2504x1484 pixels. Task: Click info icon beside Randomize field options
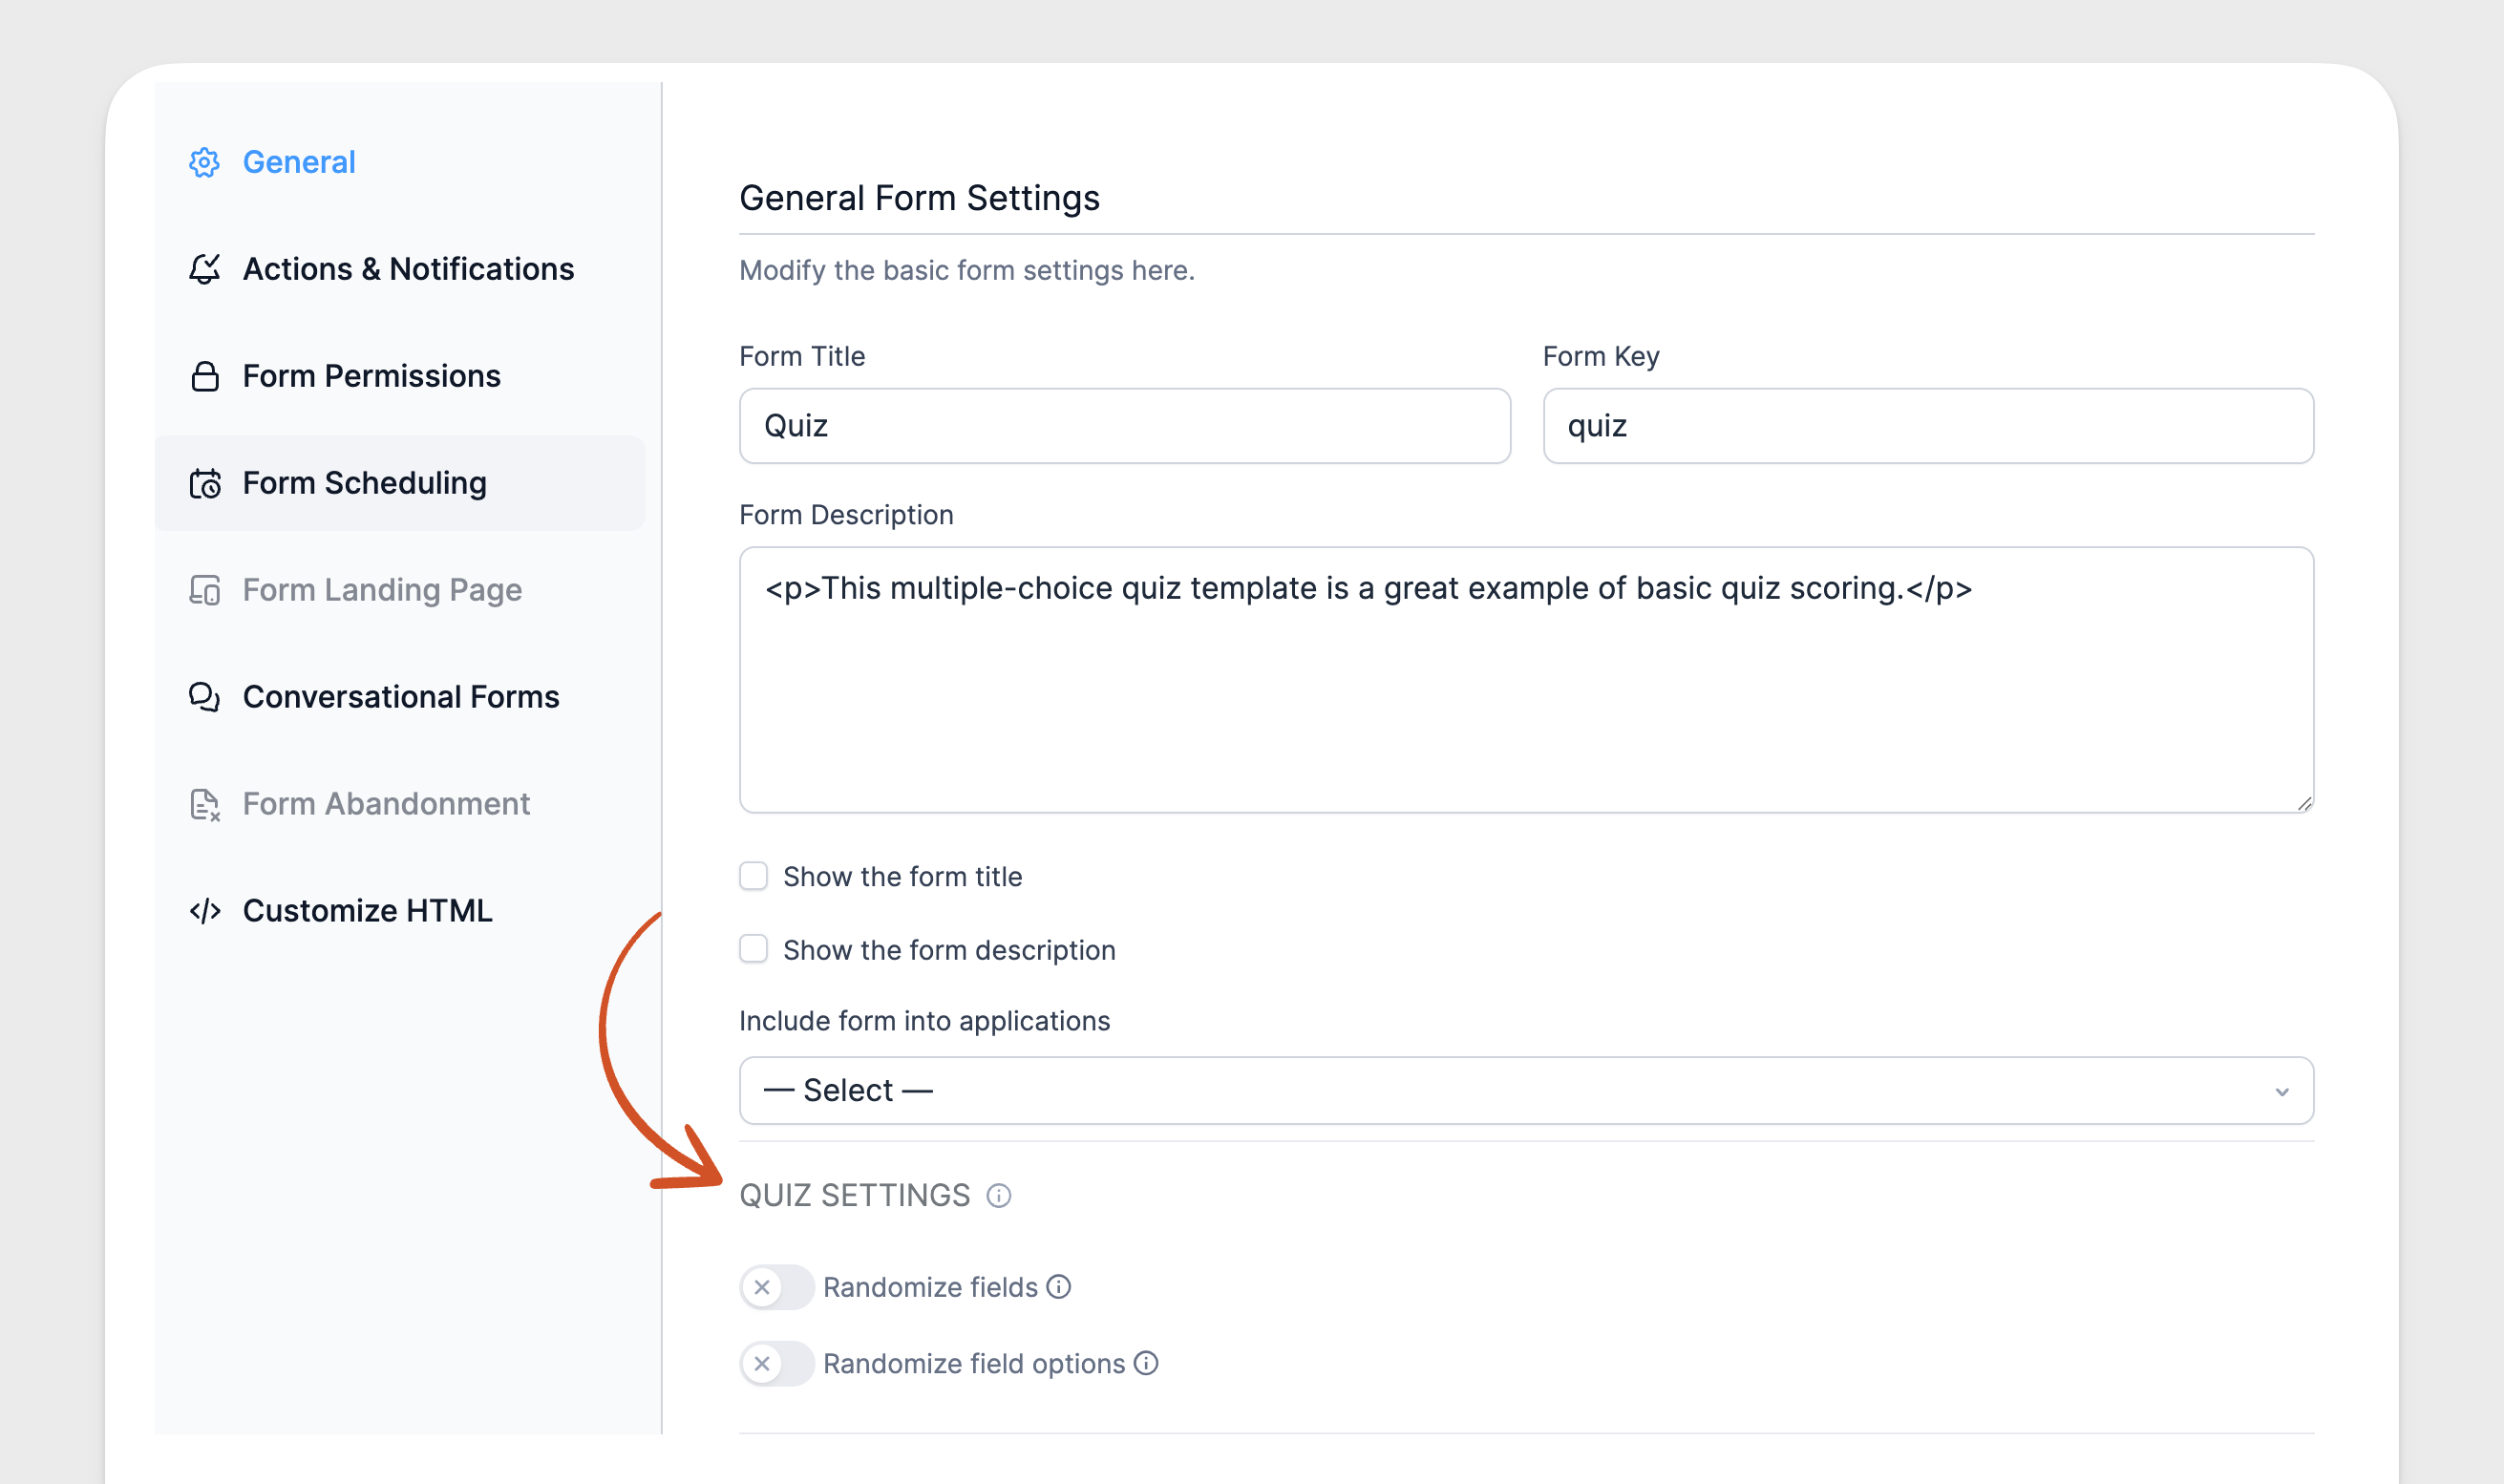tap(1146, 1363)
